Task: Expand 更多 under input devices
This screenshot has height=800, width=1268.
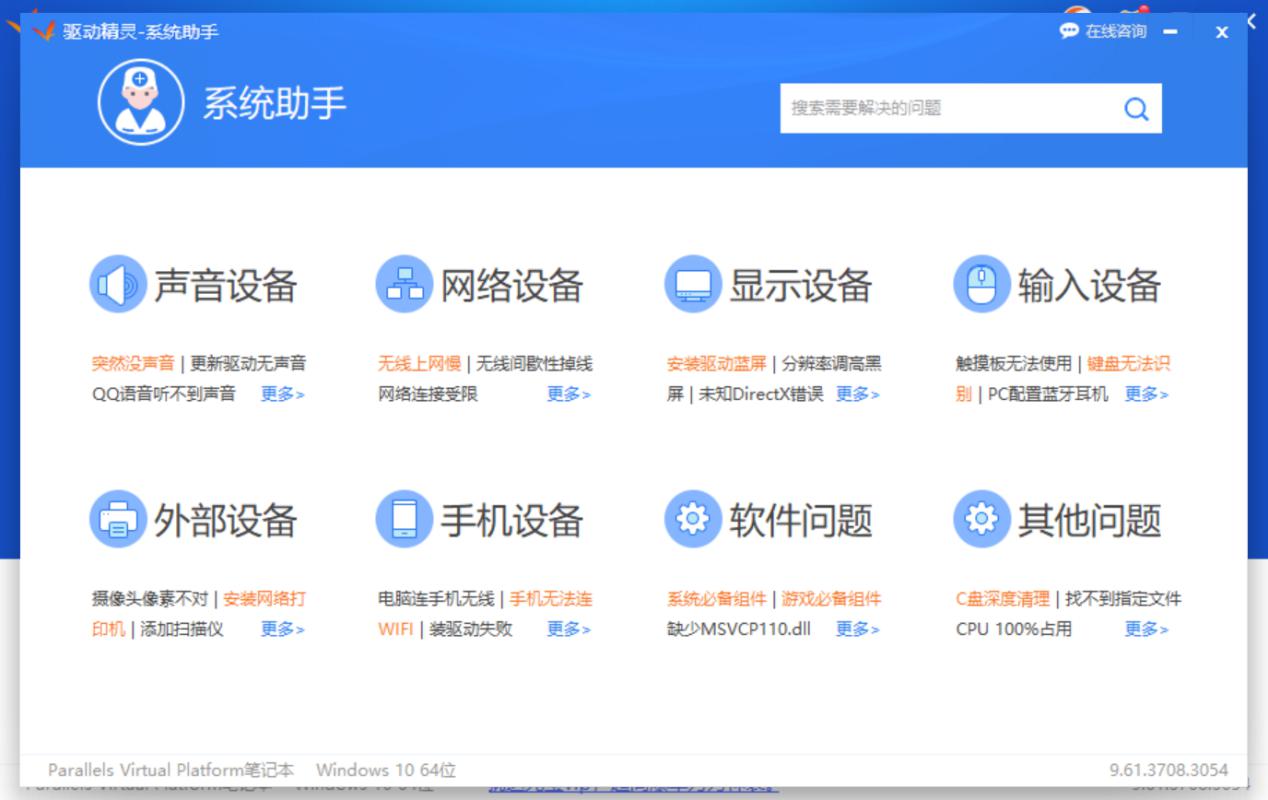Action: (1146, 394)
